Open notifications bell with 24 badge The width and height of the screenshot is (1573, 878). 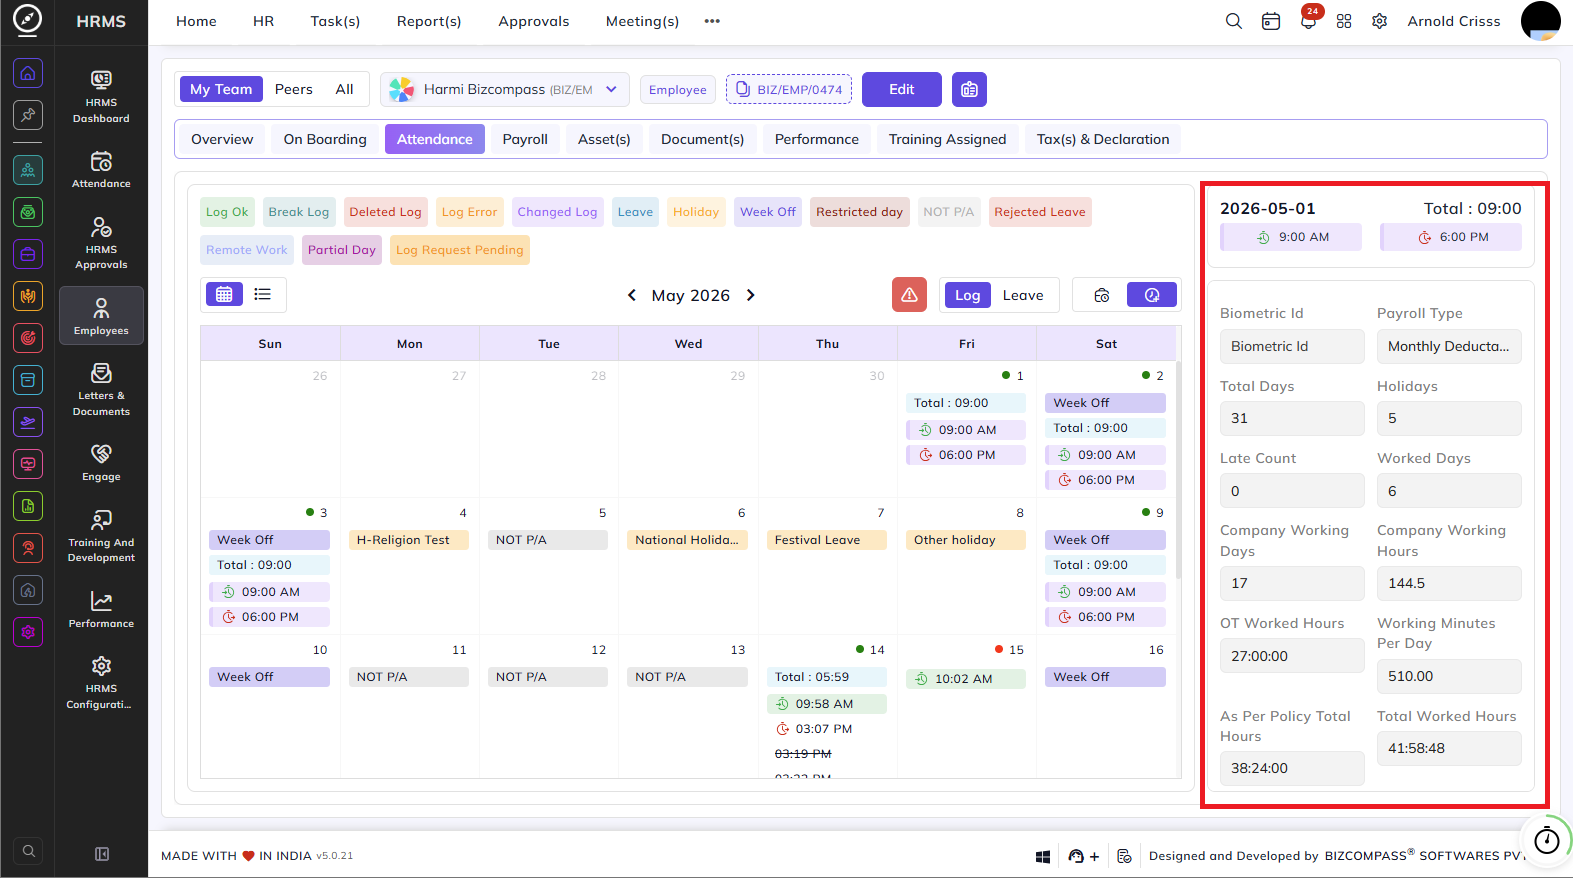pyautogui.click(x=1308, y=21)
